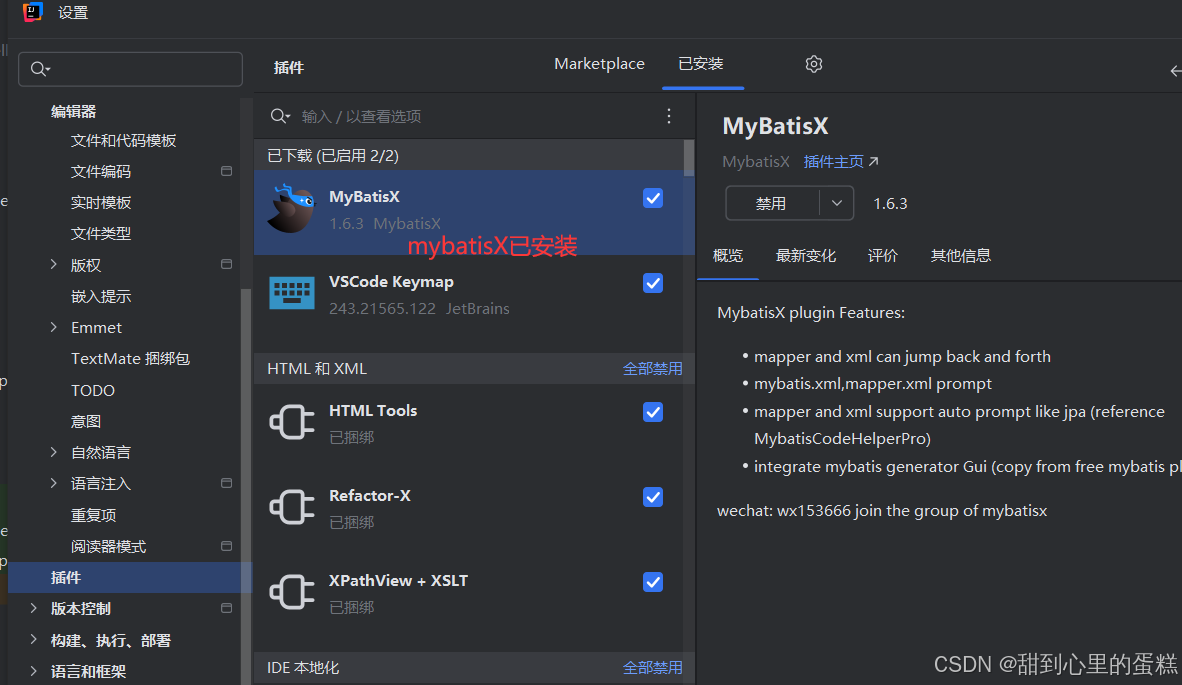Select 文件类型 in settings tree

101,234
